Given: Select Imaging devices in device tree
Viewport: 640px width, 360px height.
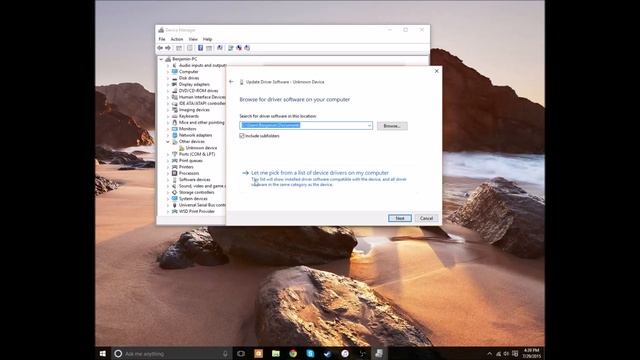Looking at the screenshot, I should [x=194, y=110].
